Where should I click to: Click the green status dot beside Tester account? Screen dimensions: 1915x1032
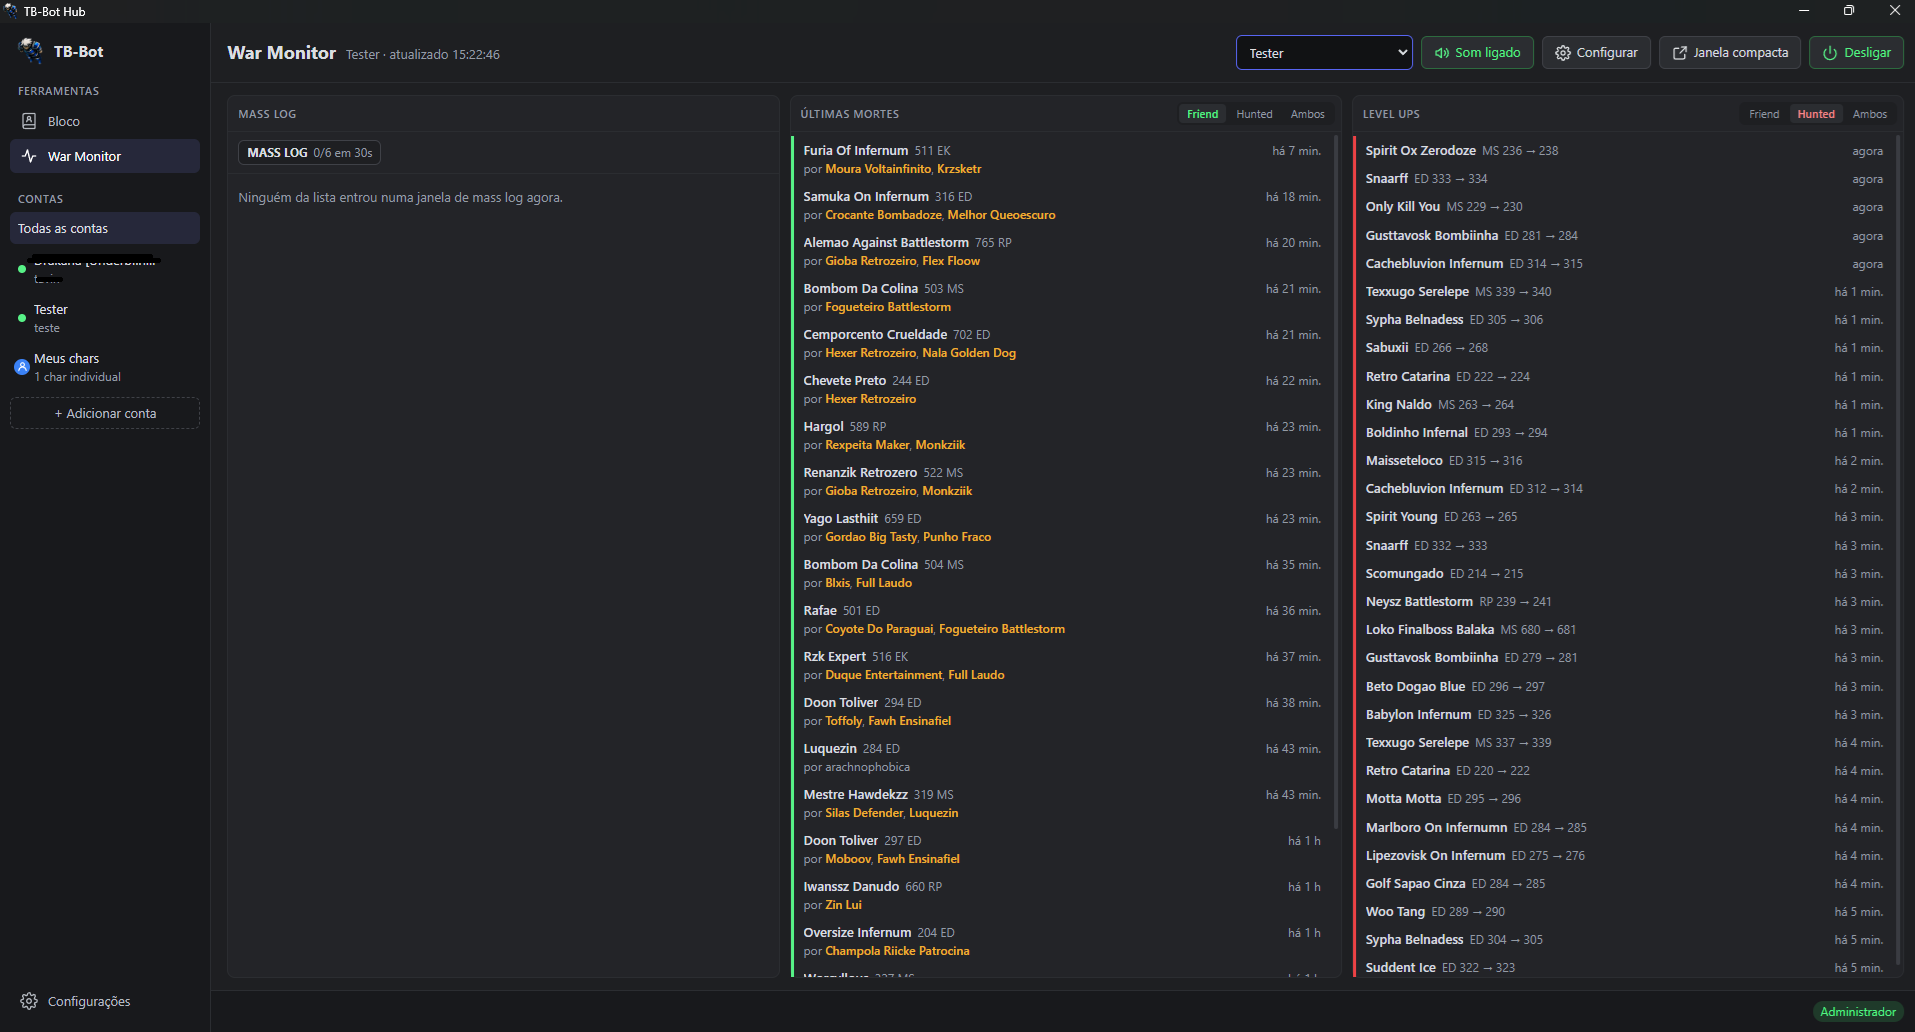pos(22,318)
